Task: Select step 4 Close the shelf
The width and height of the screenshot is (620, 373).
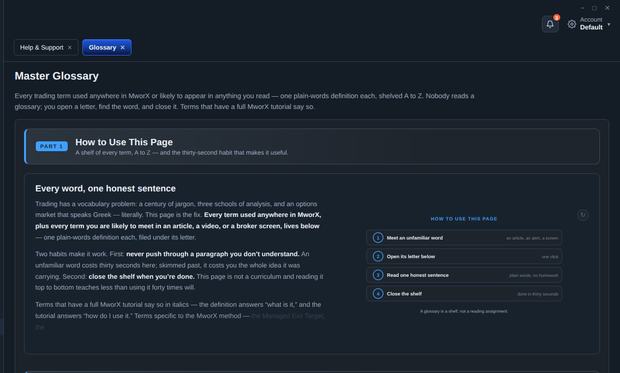Action: [x=464, y=294]
